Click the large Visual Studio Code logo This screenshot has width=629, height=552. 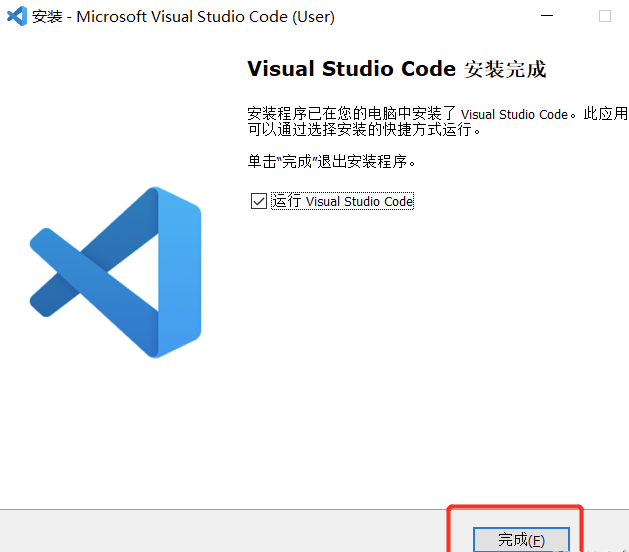coord(116,272)
